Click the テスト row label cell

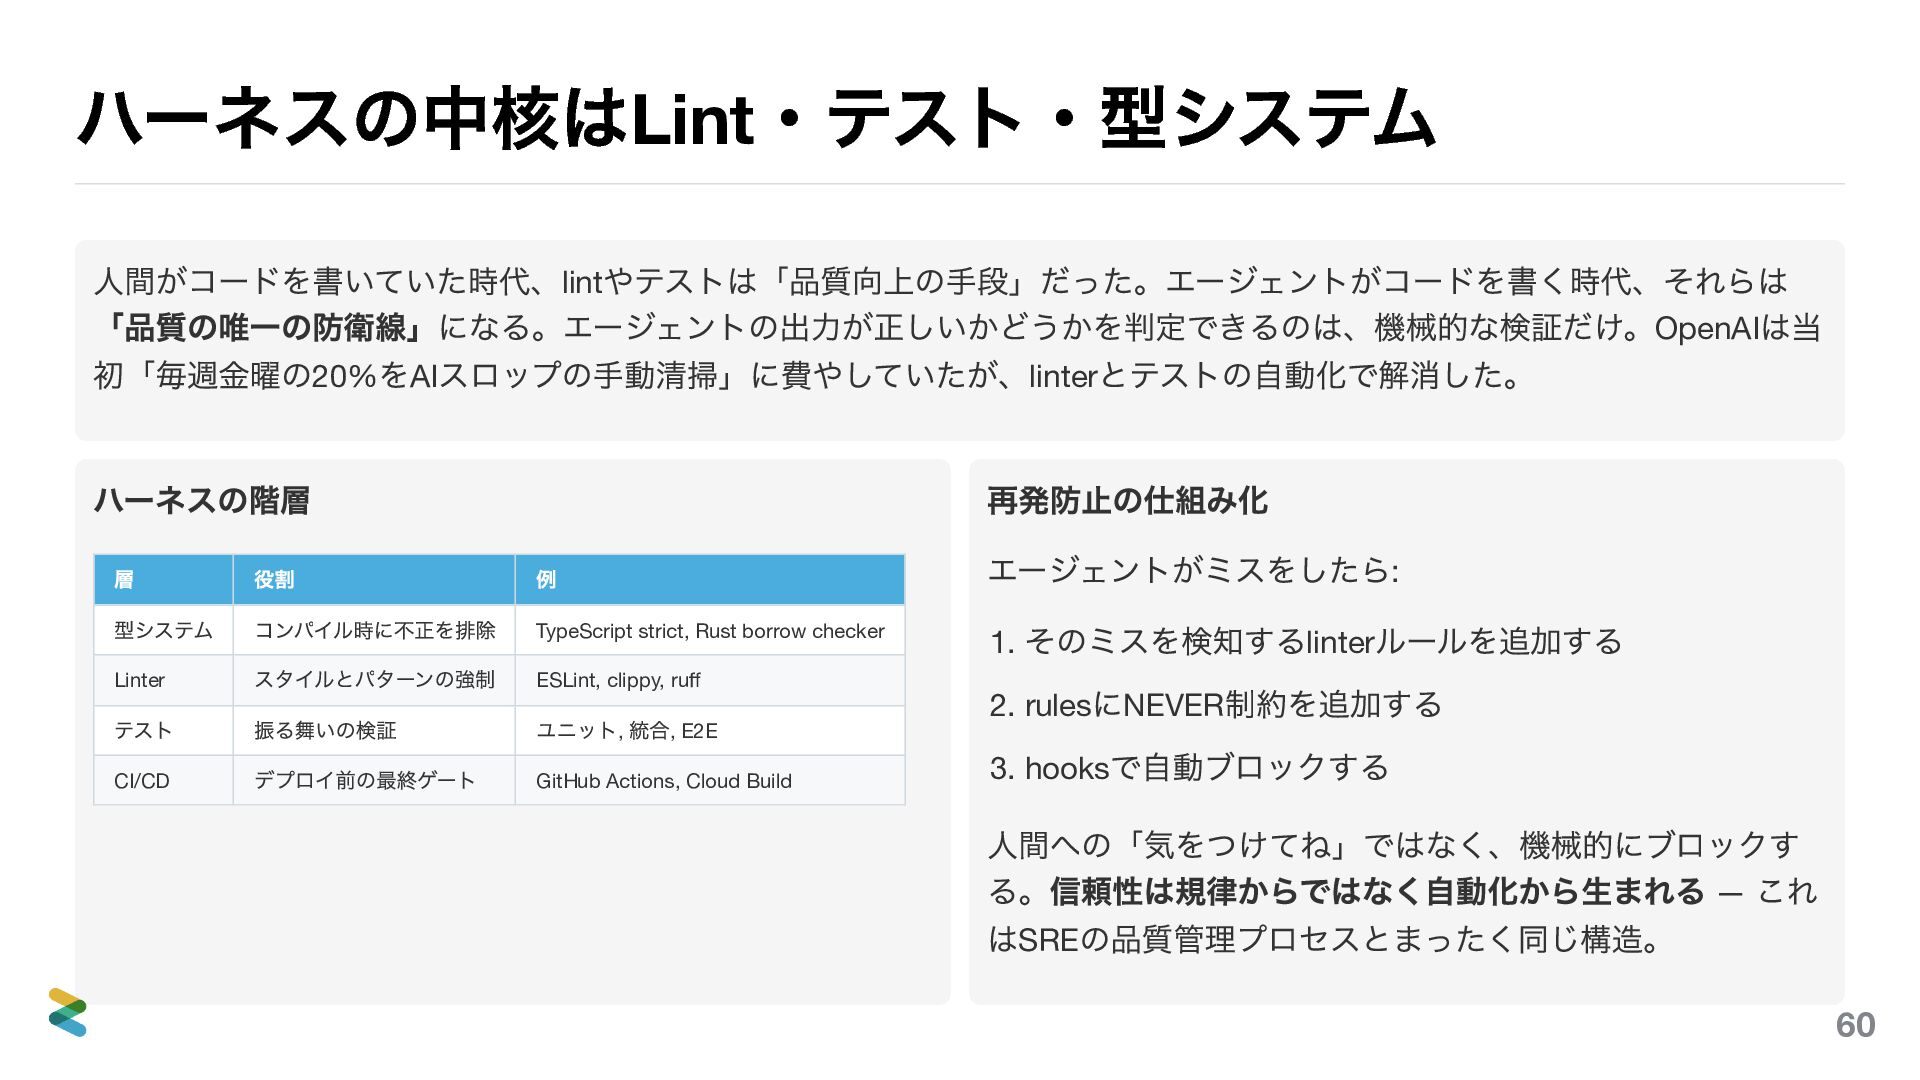click(143, 731)
